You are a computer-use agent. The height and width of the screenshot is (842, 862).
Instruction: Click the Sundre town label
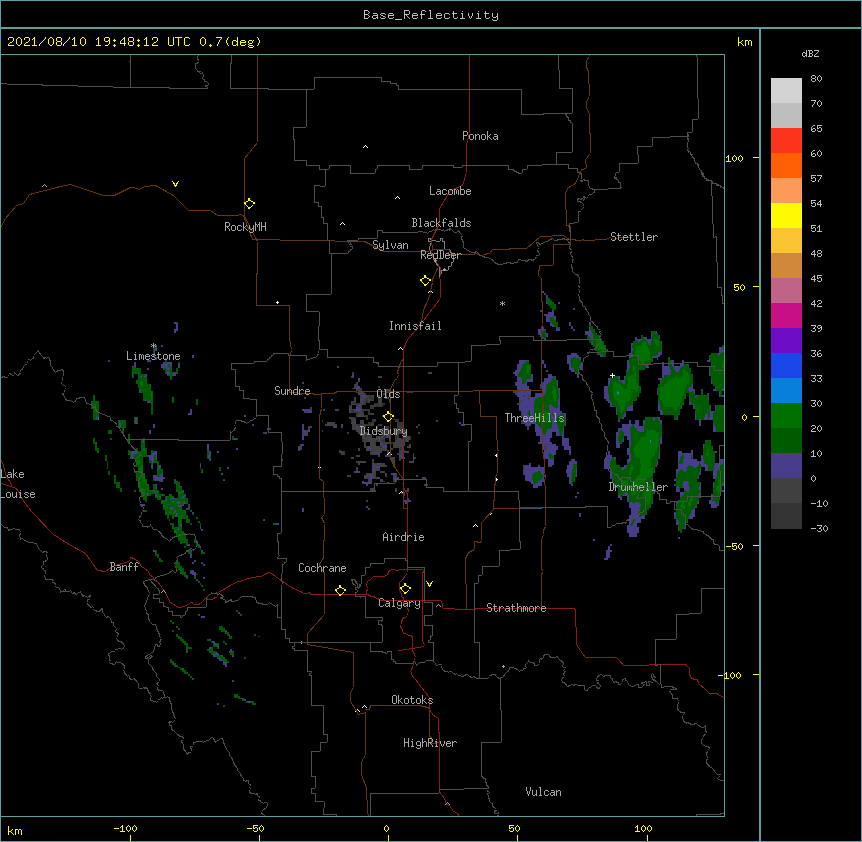[292, 391]
